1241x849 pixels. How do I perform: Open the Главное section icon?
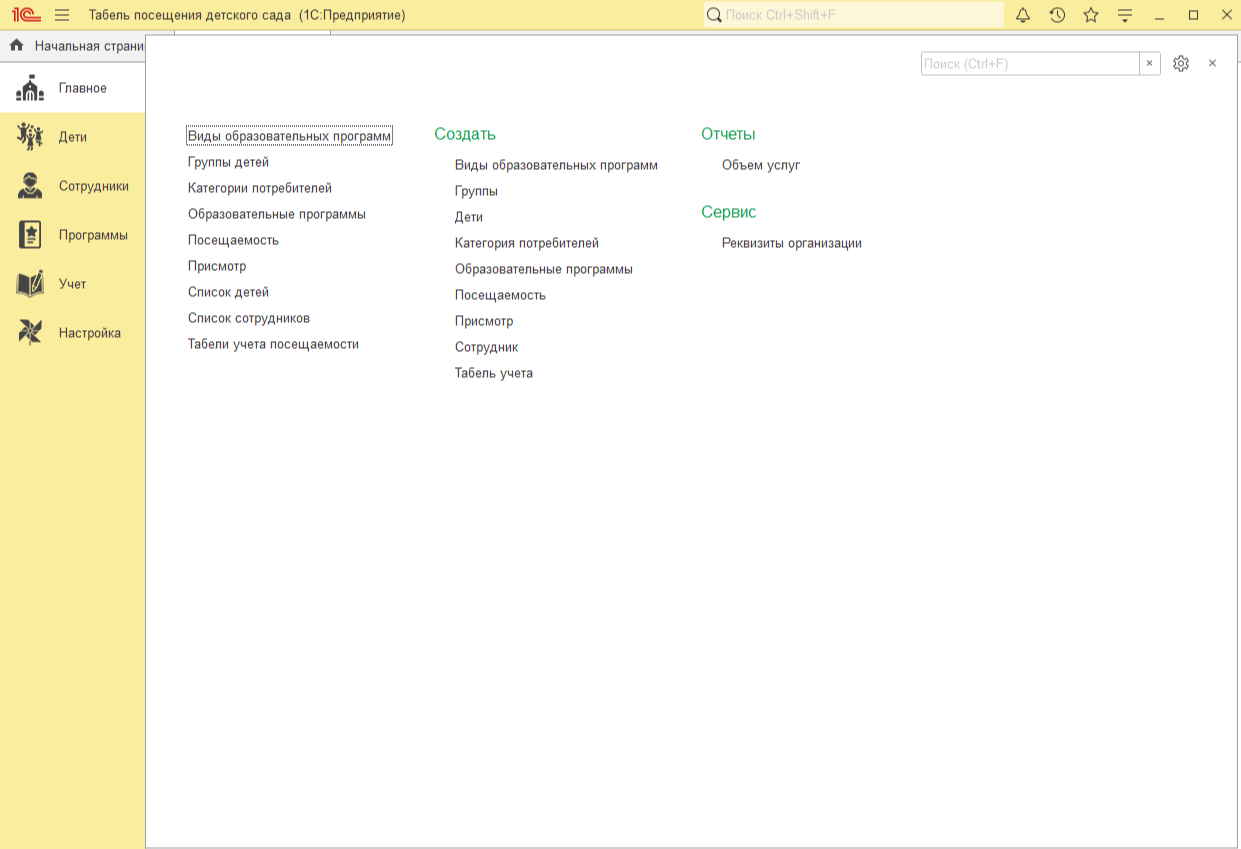[30, 88]
